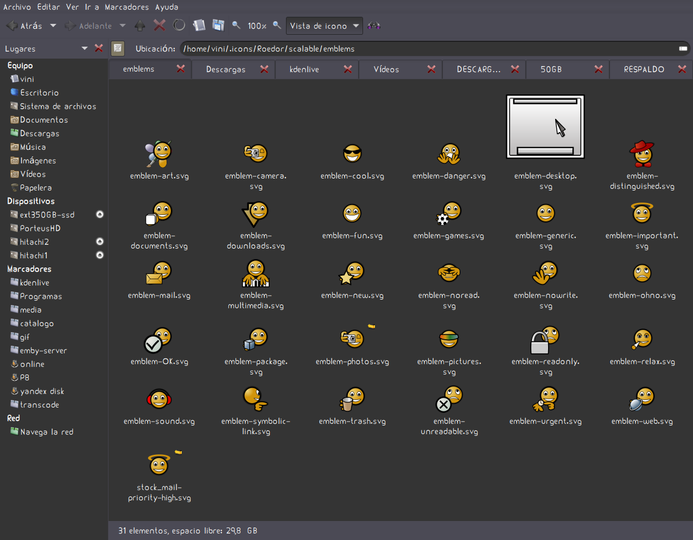This screenshot has width=693, height=540.
Task: Click the red X stop loading icon
Action: pyautogui.click(x=160, y=25)
